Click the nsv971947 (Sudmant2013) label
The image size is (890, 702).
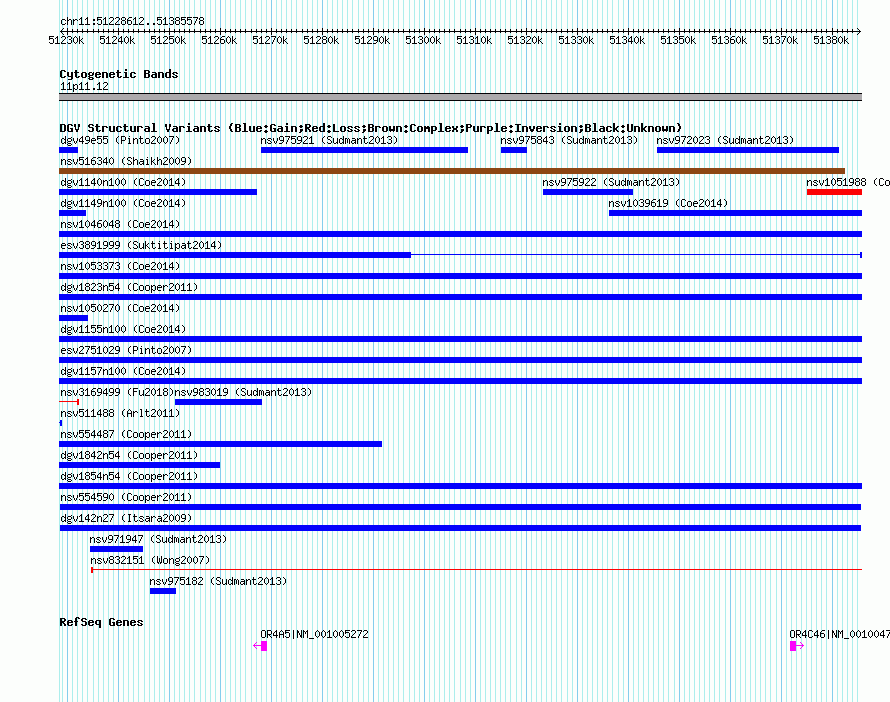(x=158, y=539)
